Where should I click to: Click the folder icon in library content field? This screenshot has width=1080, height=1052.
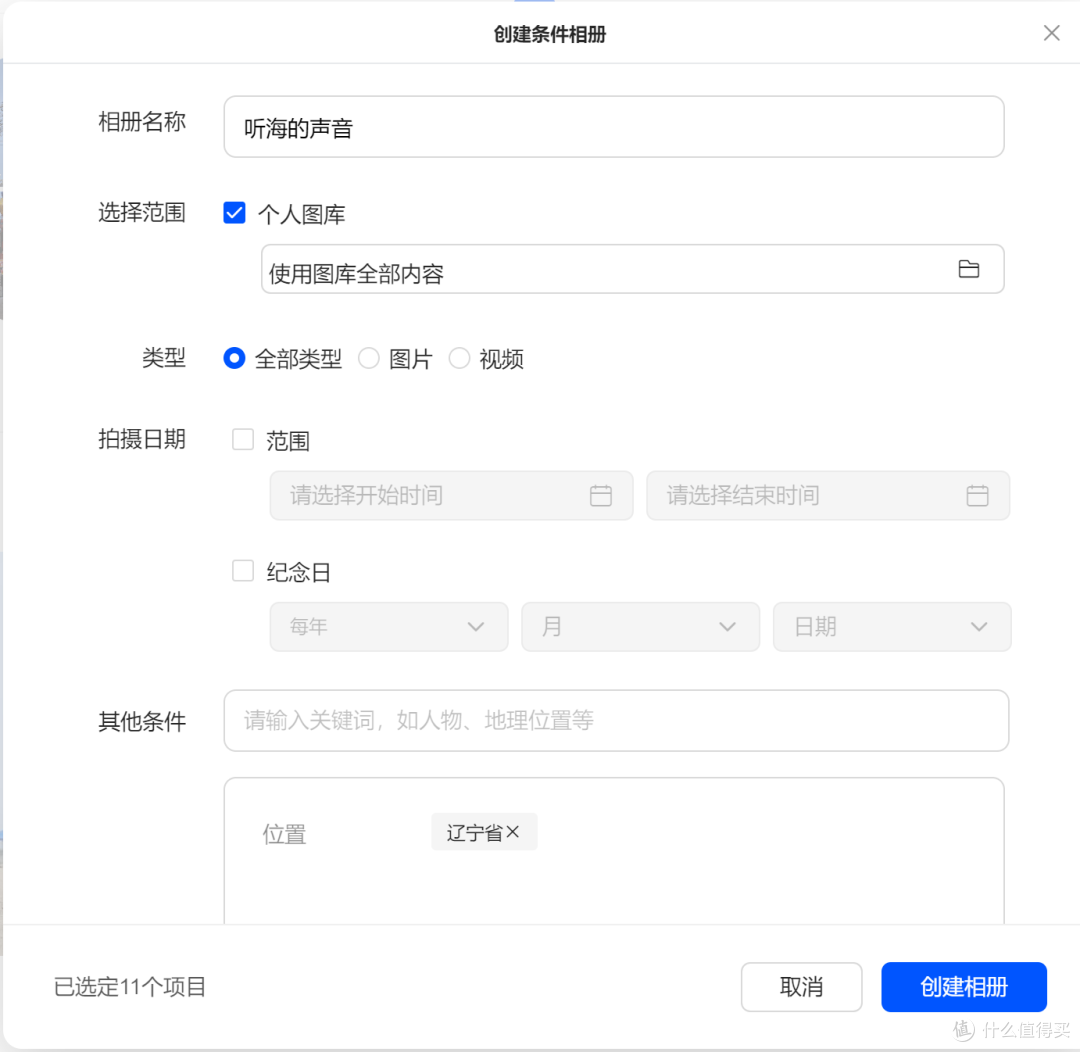click(x=968, y=269)
